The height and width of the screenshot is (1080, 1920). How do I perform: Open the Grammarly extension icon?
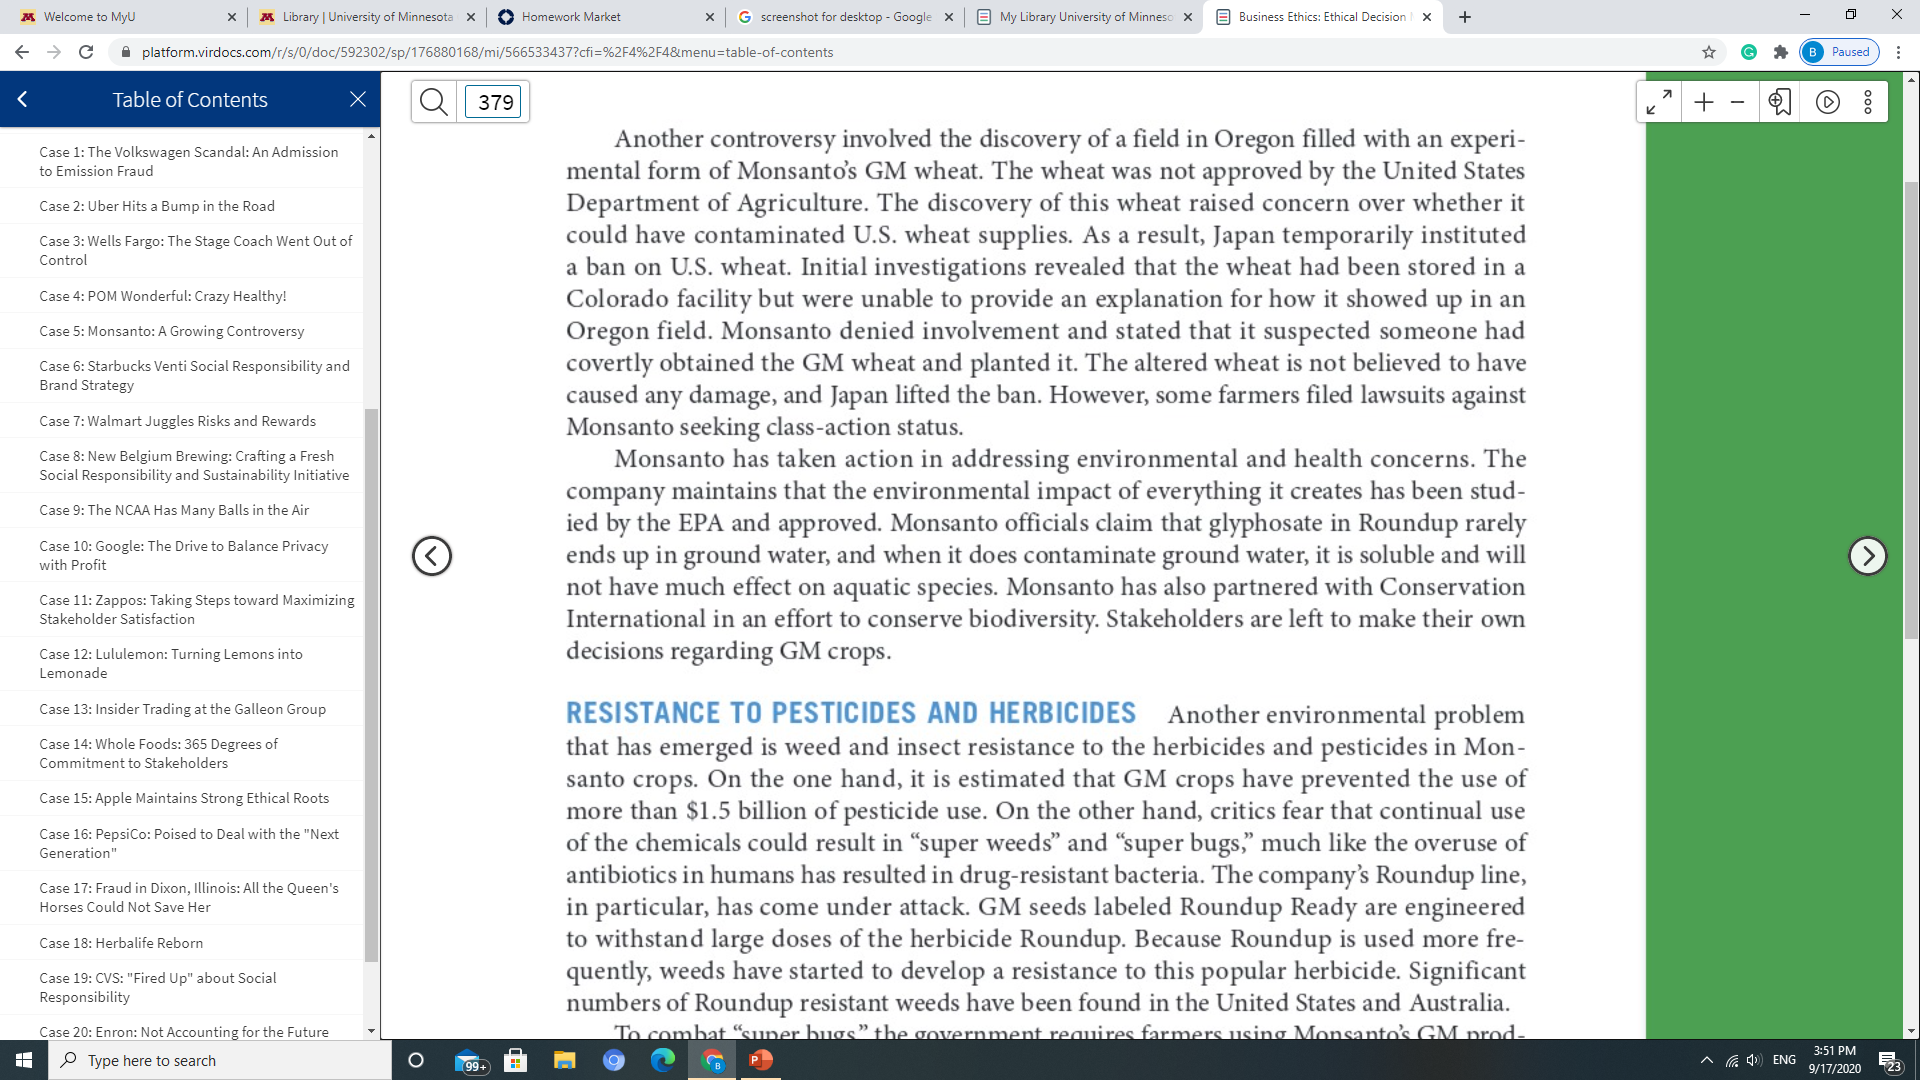tap(1749, 52)
